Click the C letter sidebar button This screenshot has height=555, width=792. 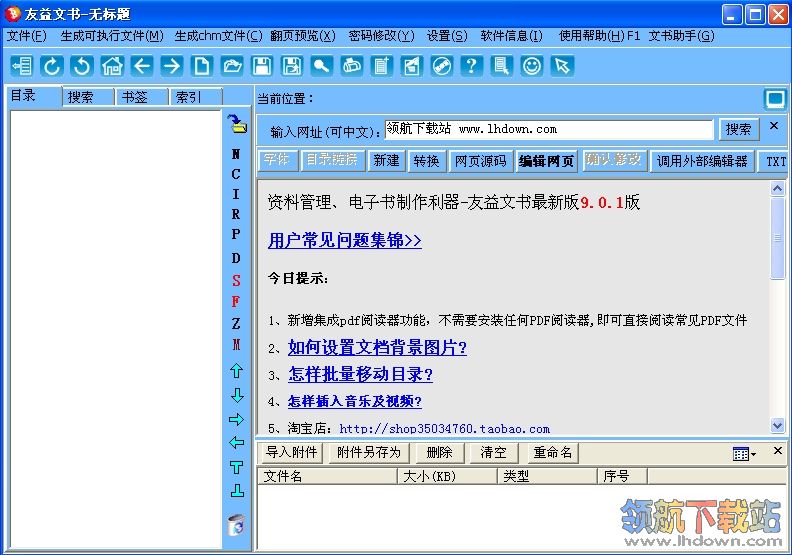coord(236,174)
